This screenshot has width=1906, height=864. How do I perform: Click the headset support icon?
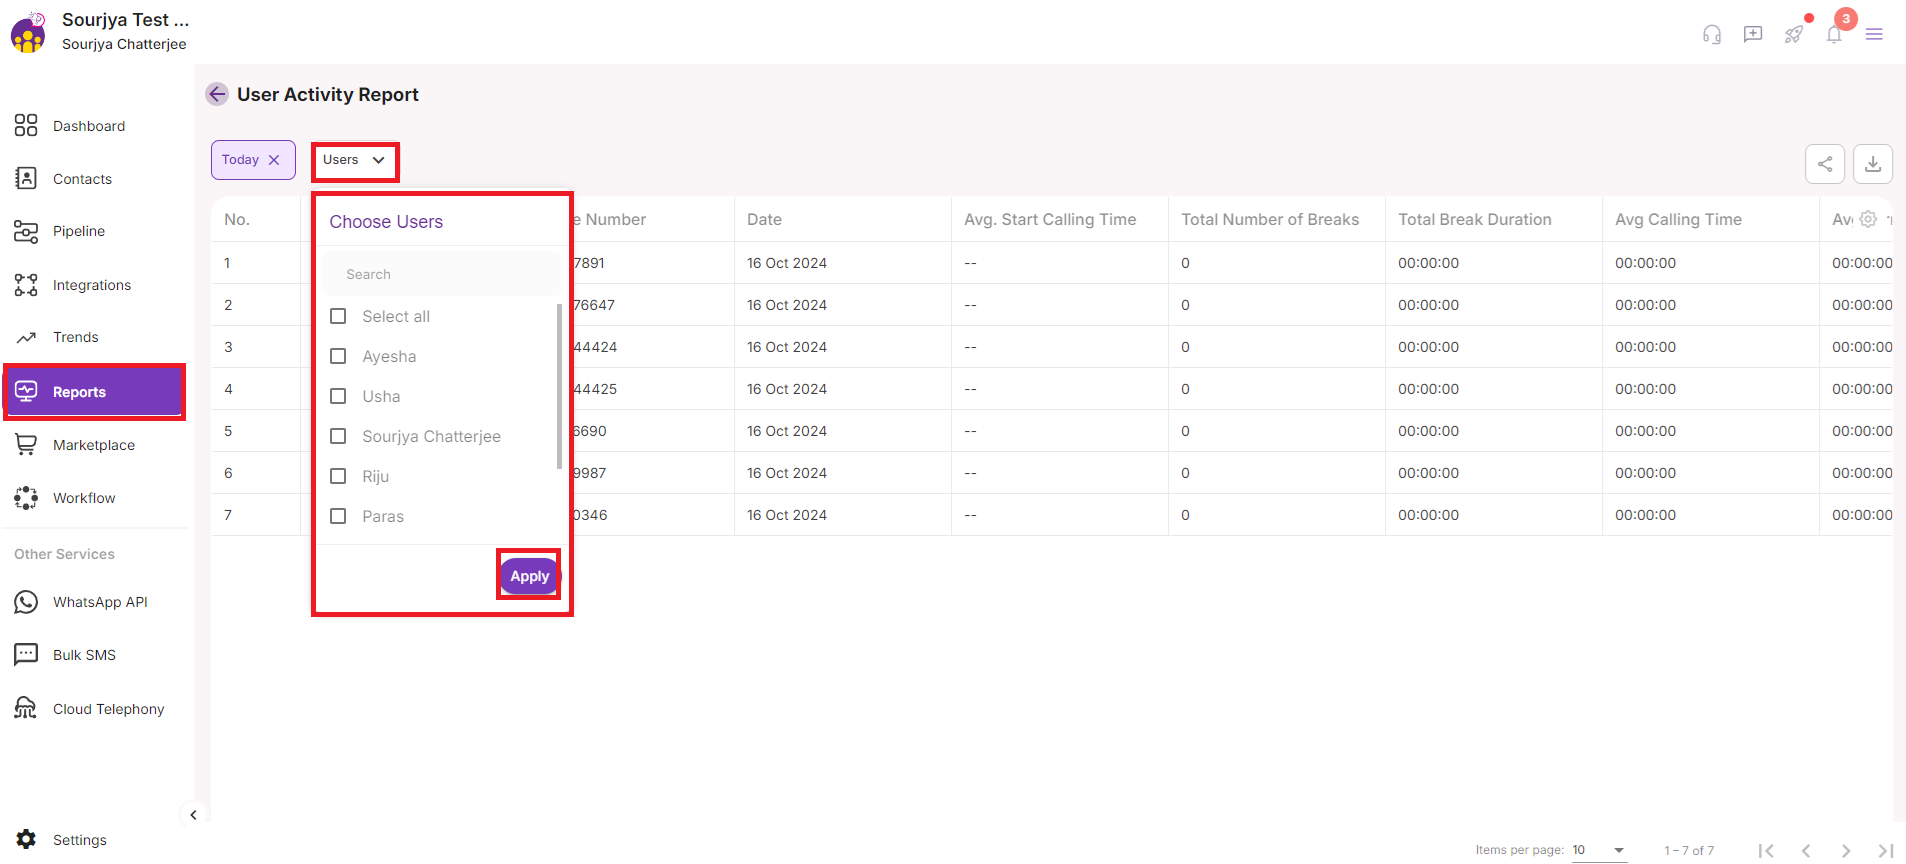[1712, 35]
